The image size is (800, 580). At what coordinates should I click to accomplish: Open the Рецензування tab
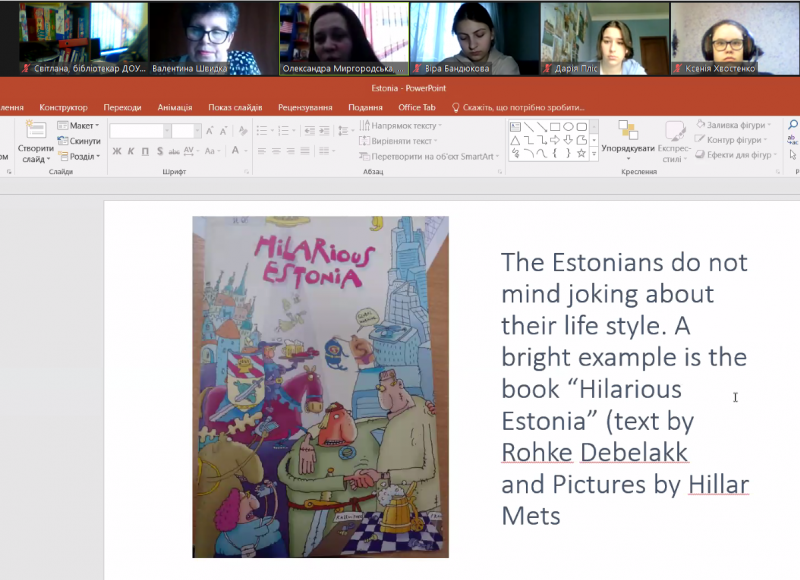[305, 108]
